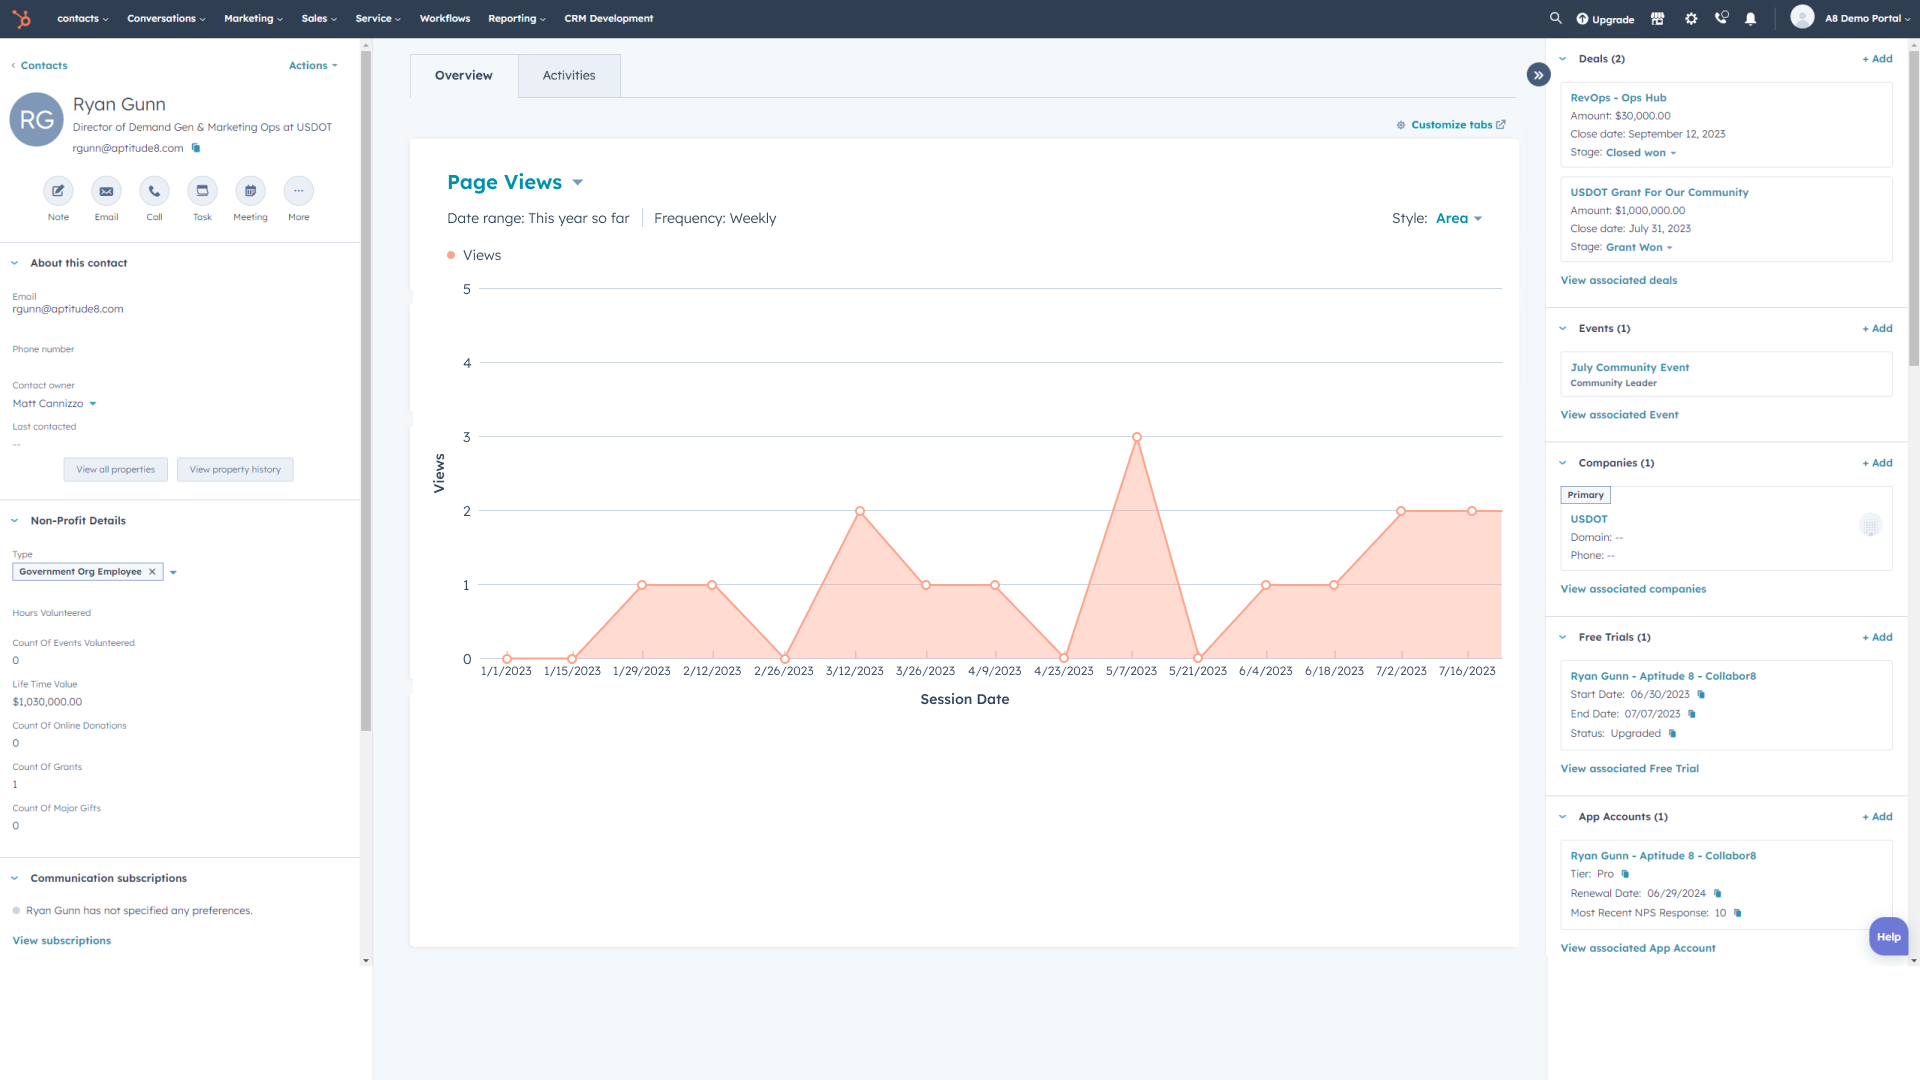Viewport: 1920px width, 1080px height.
Task: Open the contacts menu
Action: 83,19
